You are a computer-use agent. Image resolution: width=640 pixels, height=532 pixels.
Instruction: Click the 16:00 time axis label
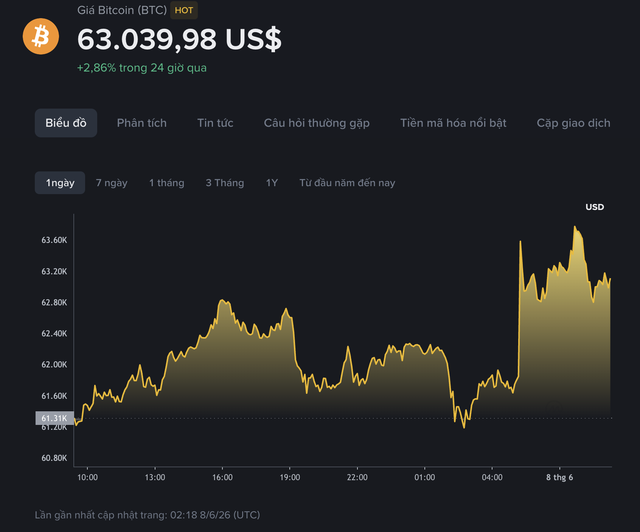tap(222, 477)
